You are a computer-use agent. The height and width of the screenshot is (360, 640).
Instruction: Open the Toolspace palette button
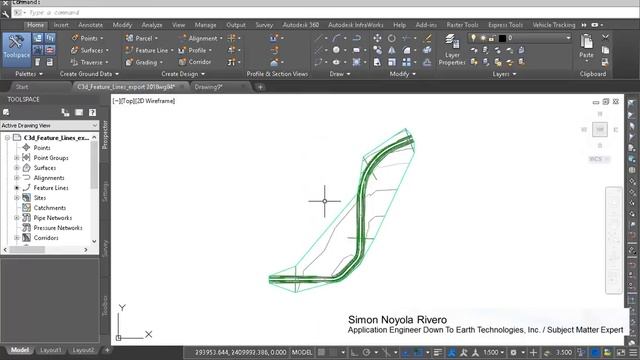click(16, 49)
